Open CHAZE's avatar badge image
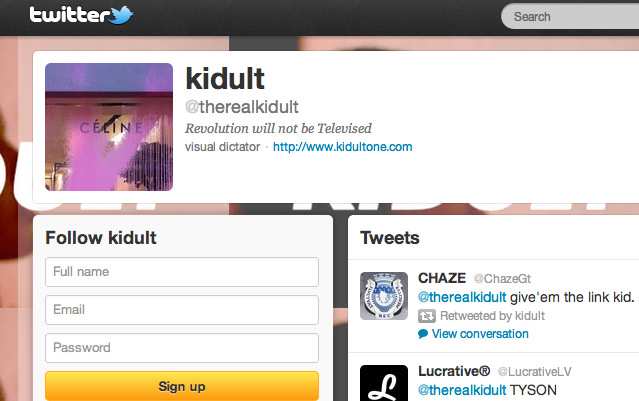This screenshot has width=639, height=401. [x=383, y=296]
